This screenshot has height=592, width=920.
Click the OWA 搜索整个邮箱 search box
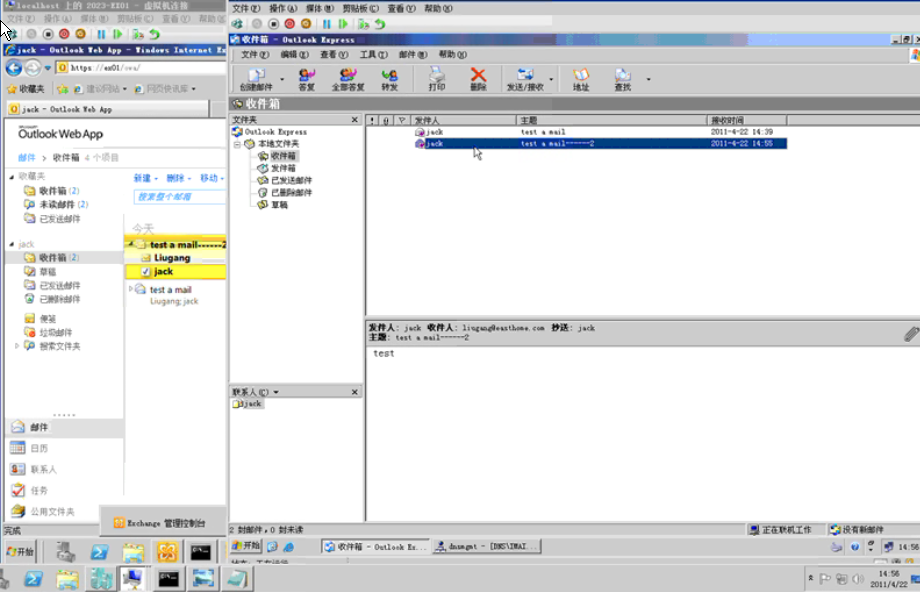180,197
